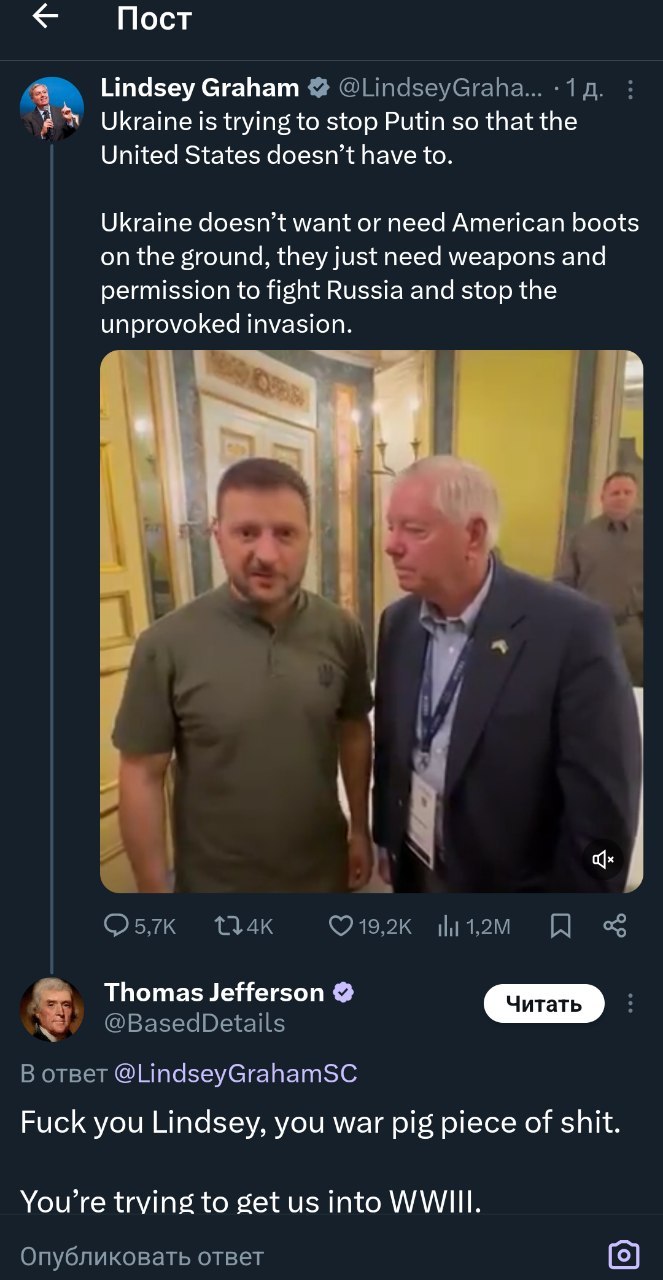This screenshot has width=663, height=1280.
Task: Click the Читать follow button
Action: (544, 1004)
